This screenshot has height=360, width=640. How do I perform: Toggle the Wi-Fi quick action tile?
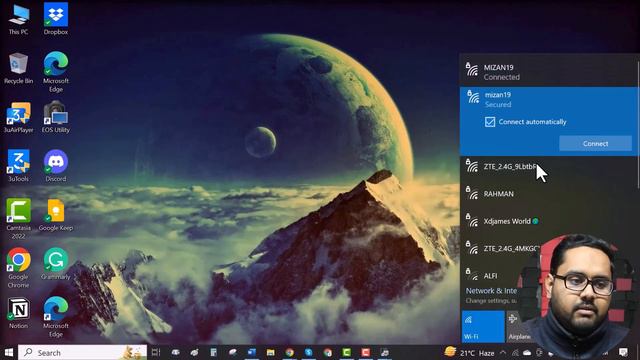point(483,326)
